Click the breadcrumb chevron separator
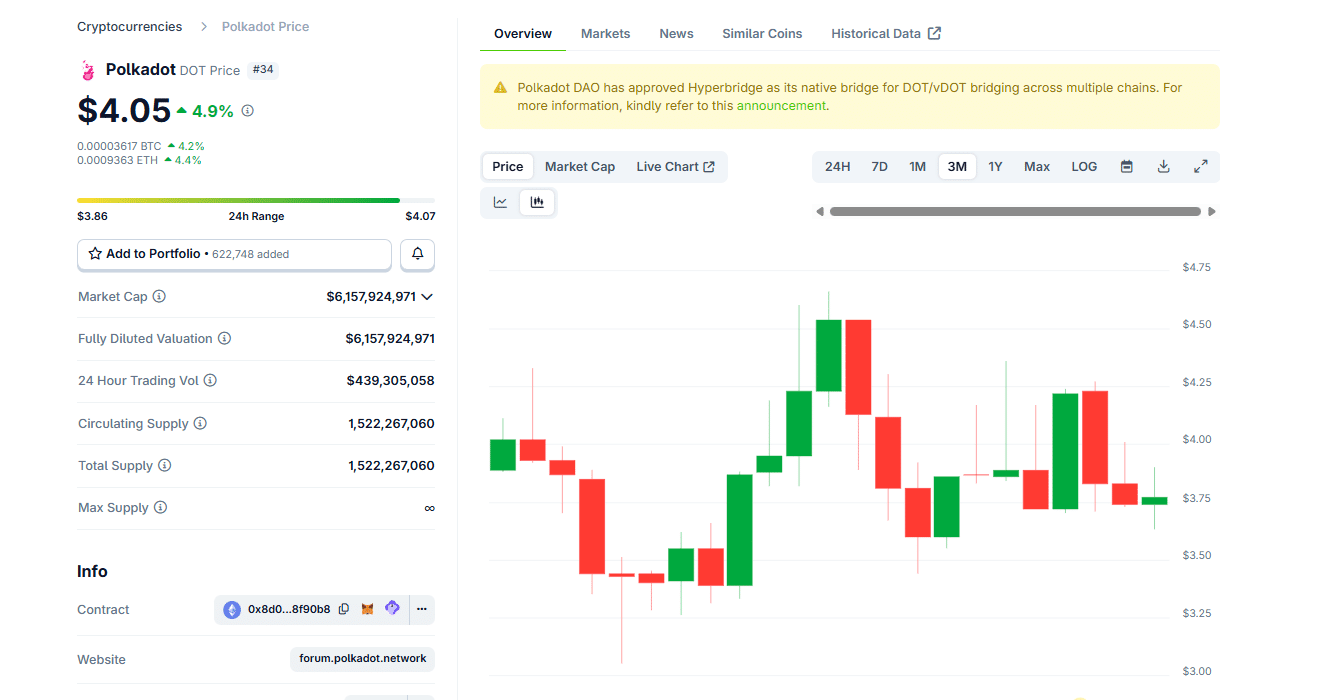Screen dimensions: 1331x700 click(203, 27)
